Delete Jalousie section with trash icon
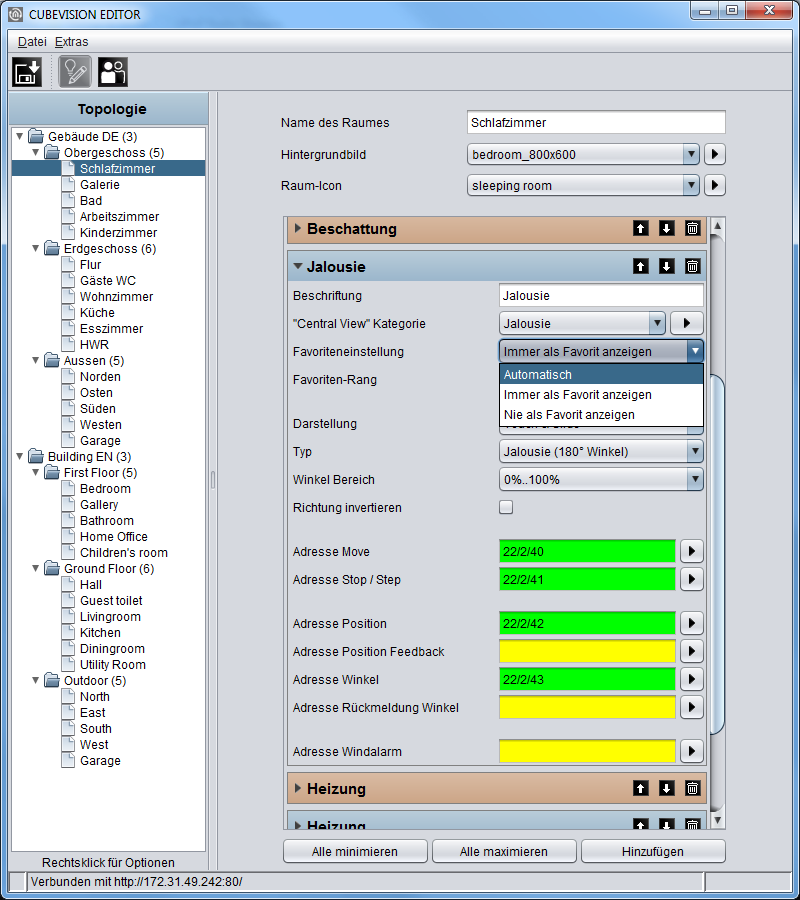The width and height of the screenshot is (800, 900). pos(692,266)
